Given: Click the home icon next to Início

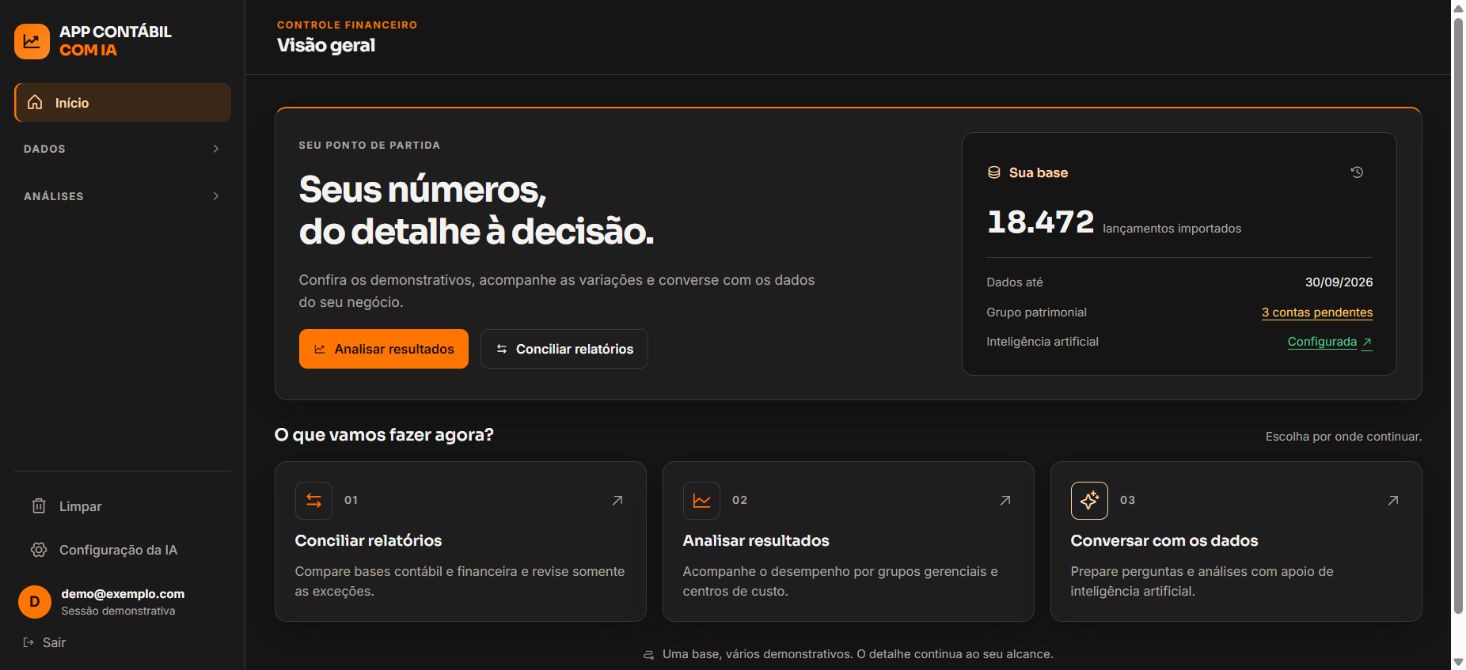Looking at the screenshot, I should coord(35,102).
